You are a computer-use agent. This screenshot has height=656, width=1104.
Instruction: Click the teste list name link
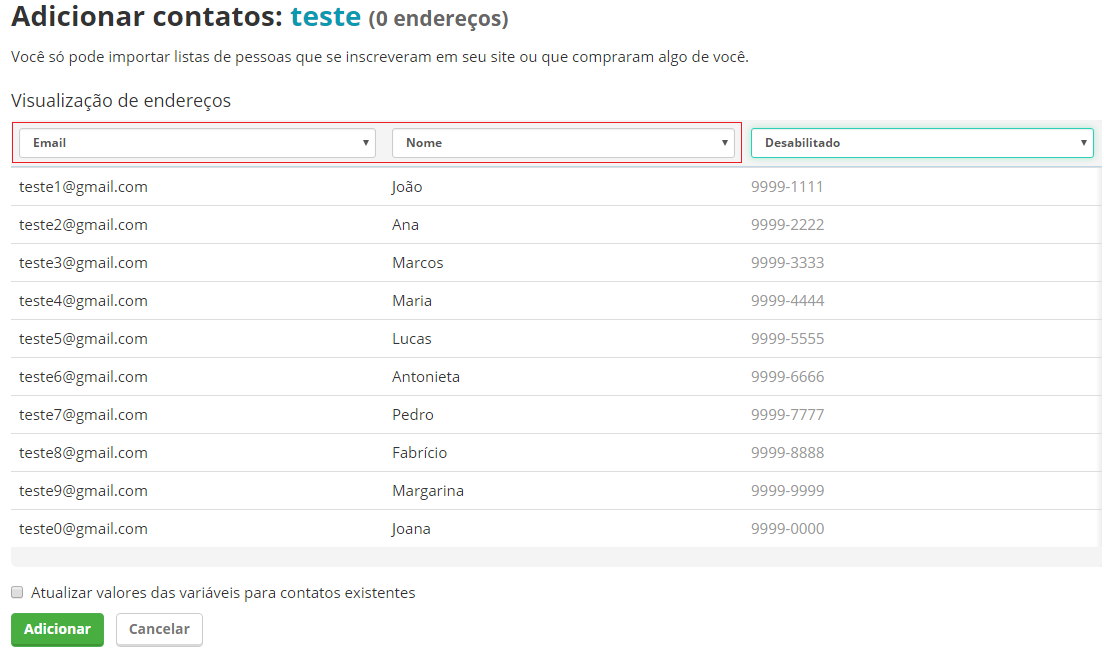(x=326, y=17)
